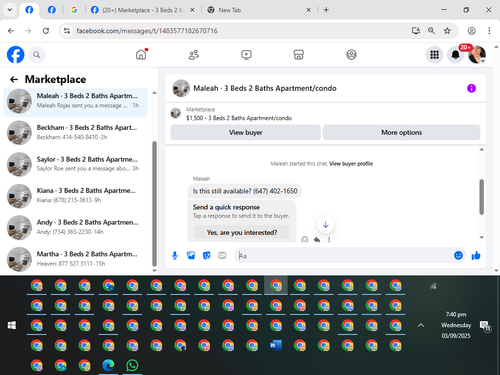Send a thumbs-up like
Viewport: 500px width, 375px height.
pyautogui.click(x=476, y=255)
